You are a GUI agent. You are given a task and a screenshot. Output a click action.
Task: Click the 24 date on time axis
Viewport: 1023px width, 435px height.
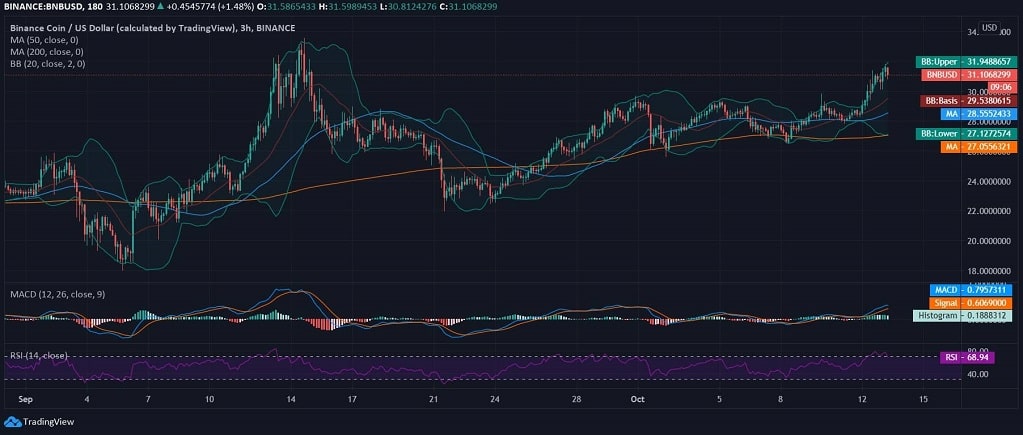click(496, 398)
